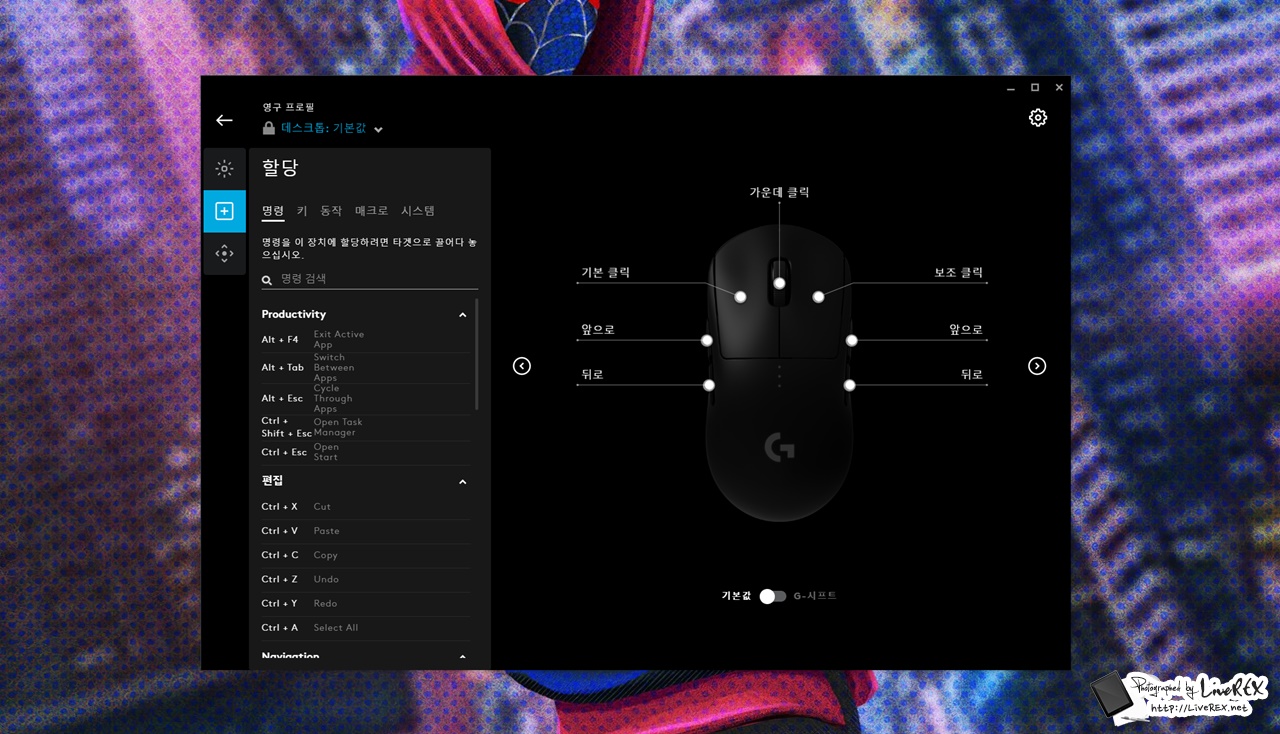The image size is (1280, 734).
Task: Select right-side 뒤로 button marker
Action: coord(849,385)
